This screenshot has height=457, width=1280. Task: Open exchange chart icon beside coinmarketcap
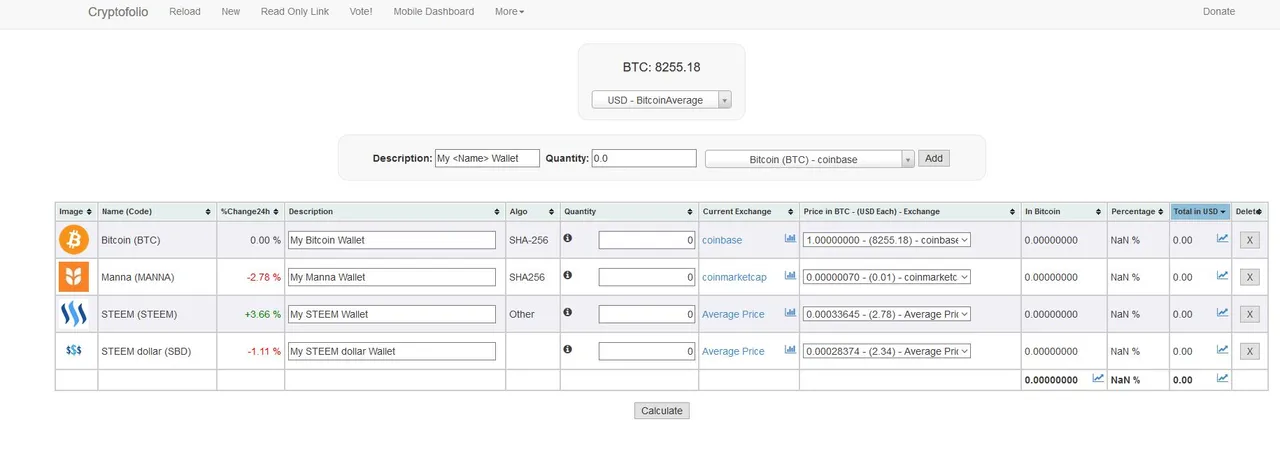tap(790, 275)
